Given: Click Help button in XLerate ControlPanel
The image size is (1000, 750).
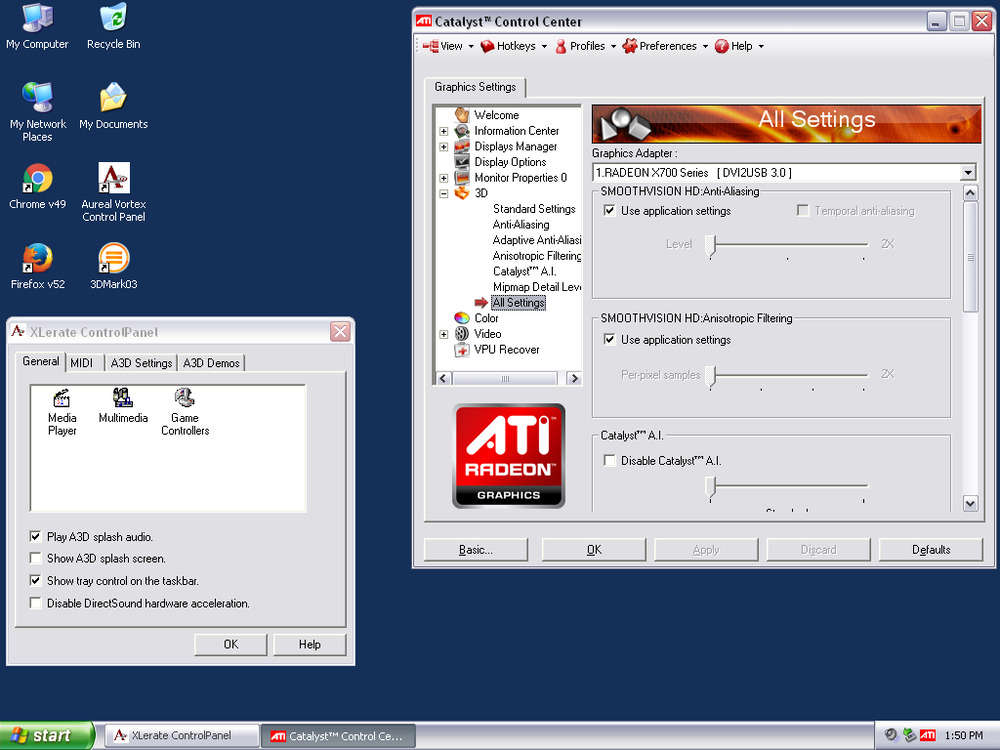Looking at the screenshot, I should click(x=309, y=644).
